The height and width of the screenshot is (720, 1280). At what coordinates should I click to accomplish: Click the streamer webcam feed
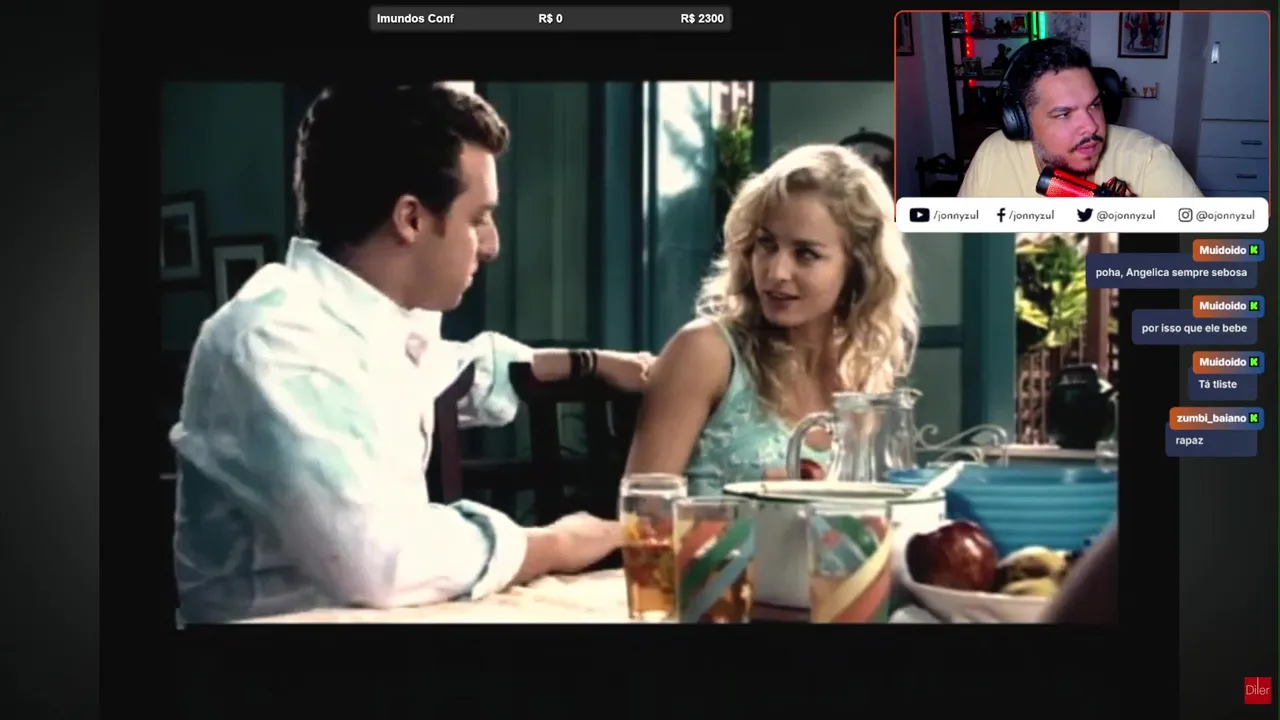pyautogui.click(x=1082, y=104)
